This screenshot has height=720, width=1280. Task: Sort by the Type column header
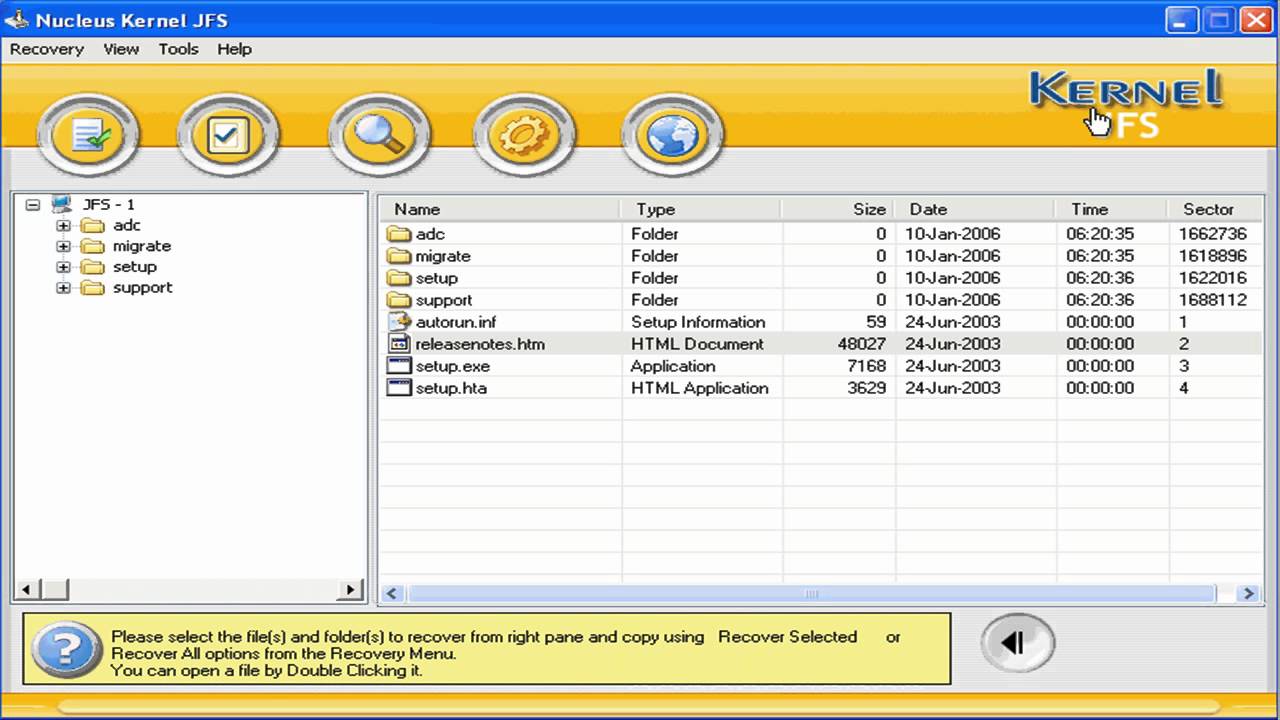pyautogui.click(x=701, y=209)
